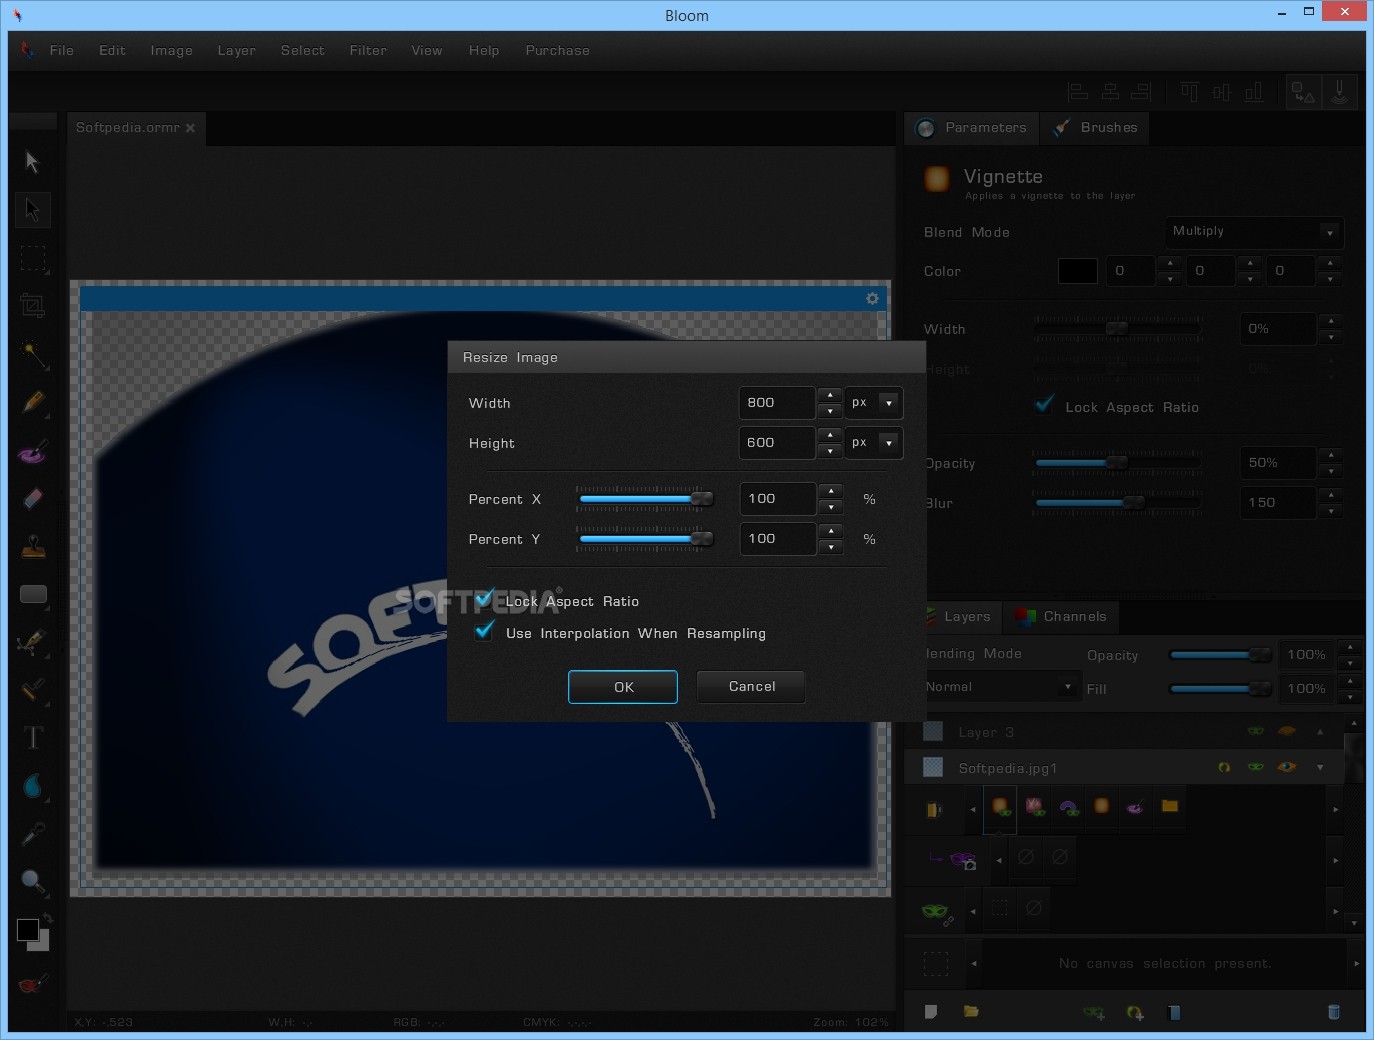Choose the Zoom magnifier tool
The height and width of the screenshot is (1040, 1374).
pos(33,881)
